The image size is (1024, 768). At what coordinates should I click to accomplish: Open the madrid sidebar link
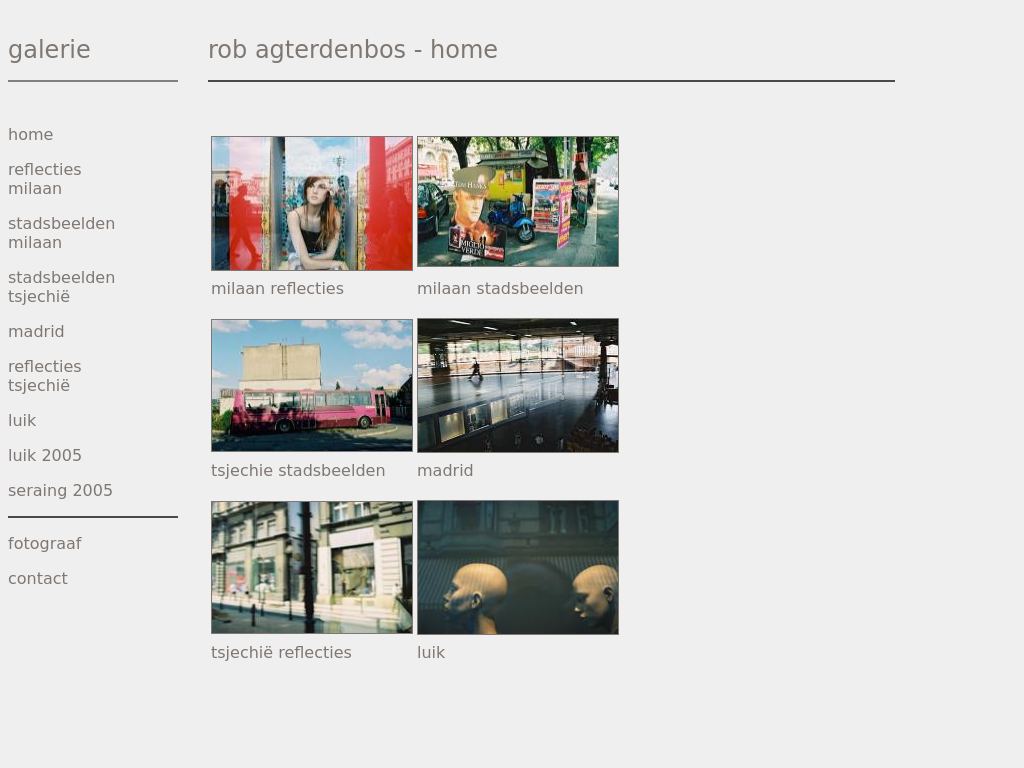pos(36,332)
